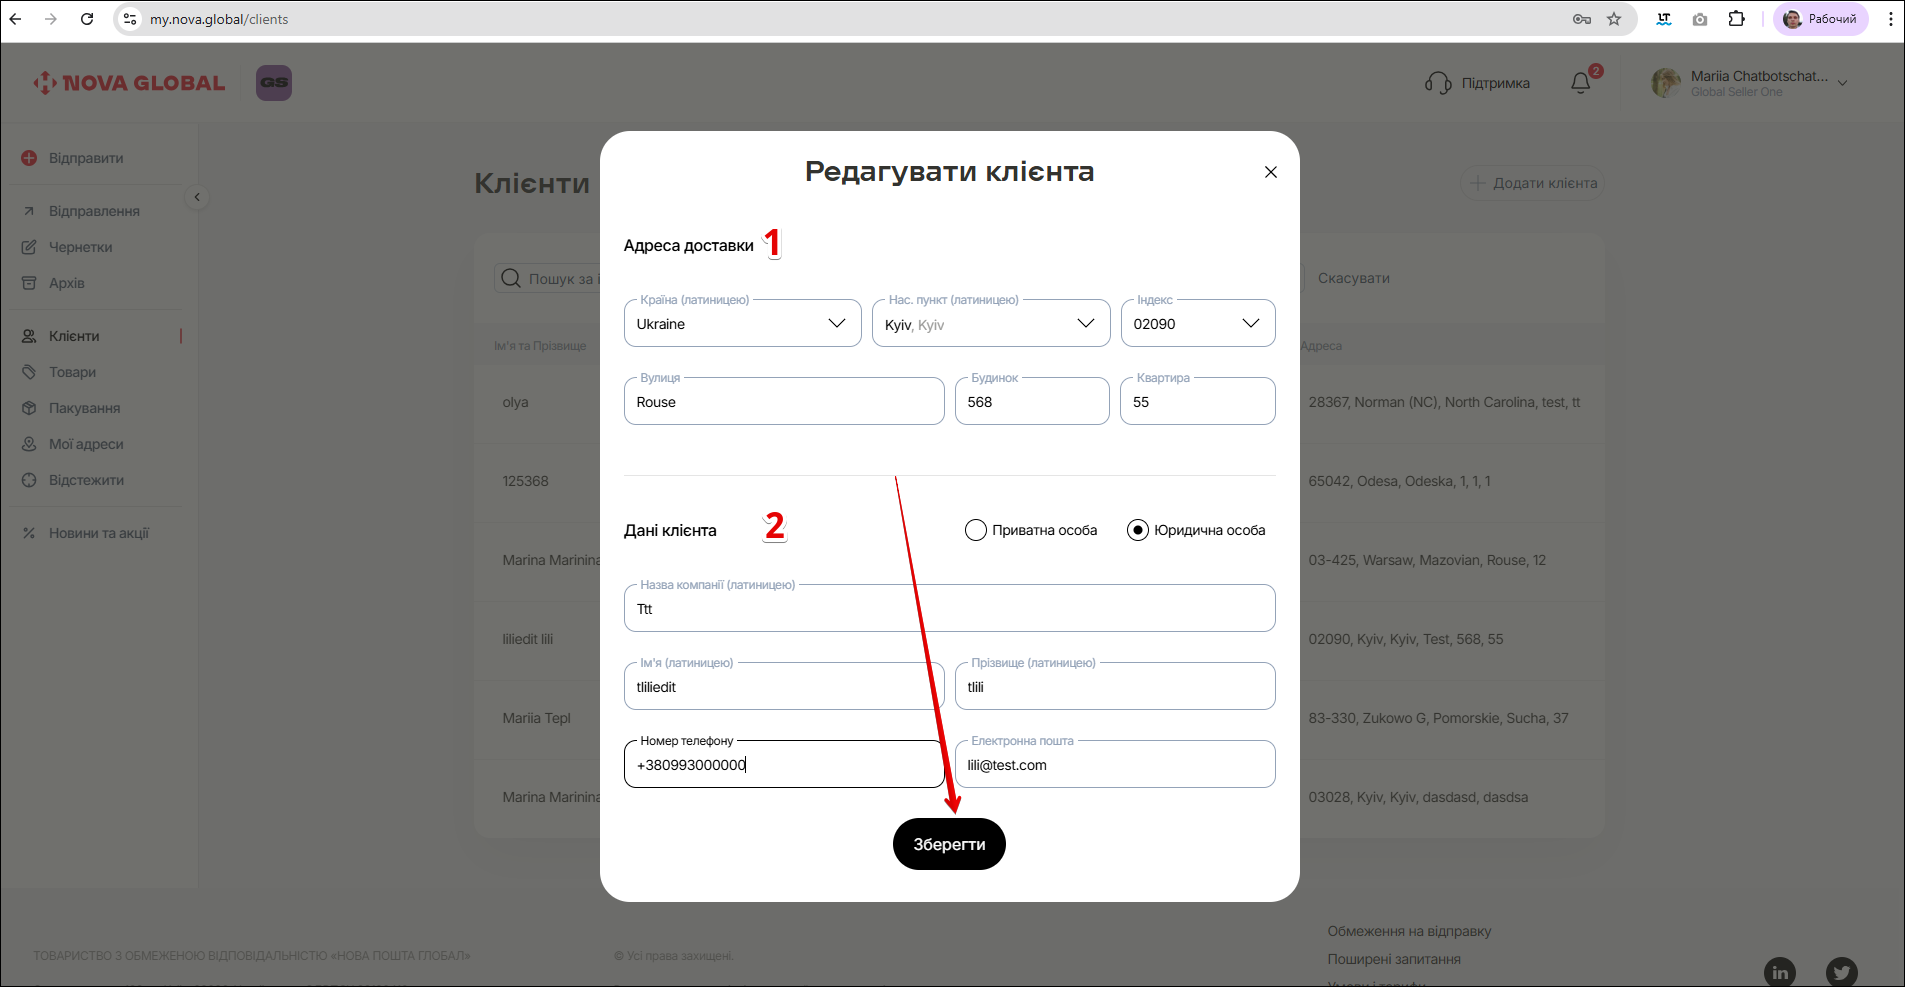
Task: Open Мої адреси in the sidebar
Action: click(x=74, y=444)
